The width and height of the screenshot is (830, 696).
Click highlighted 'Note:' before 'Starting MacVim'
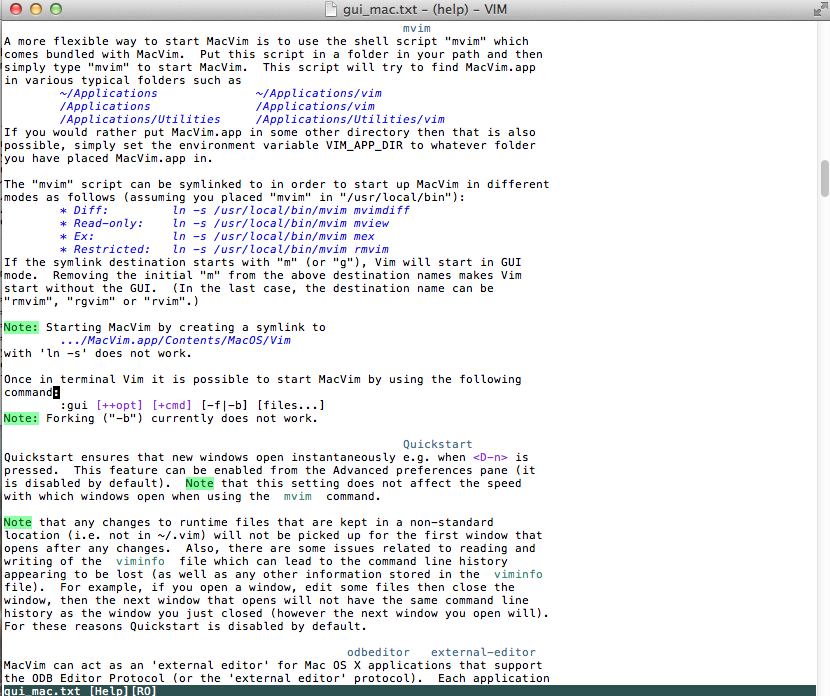click(21, 327)
